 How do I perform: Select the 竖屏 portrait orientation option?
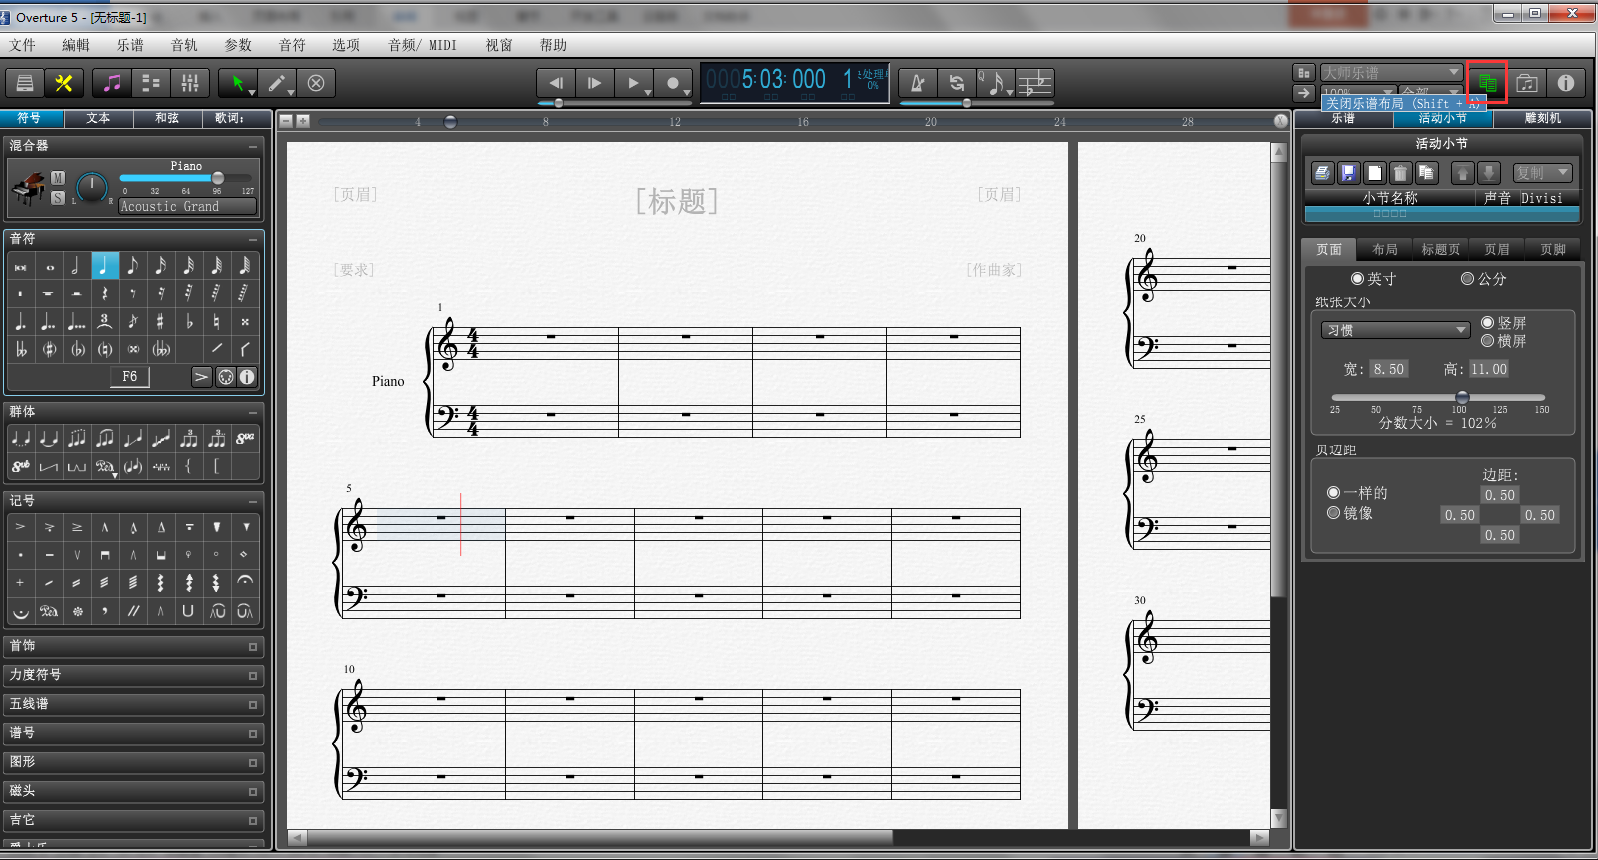[x=1487, y=323]
